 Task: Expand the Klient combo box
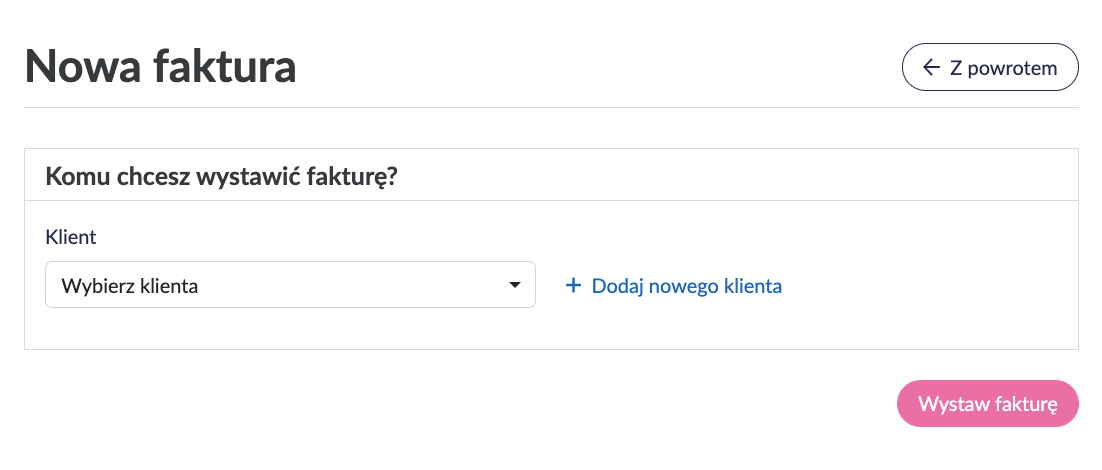point(290,285)
